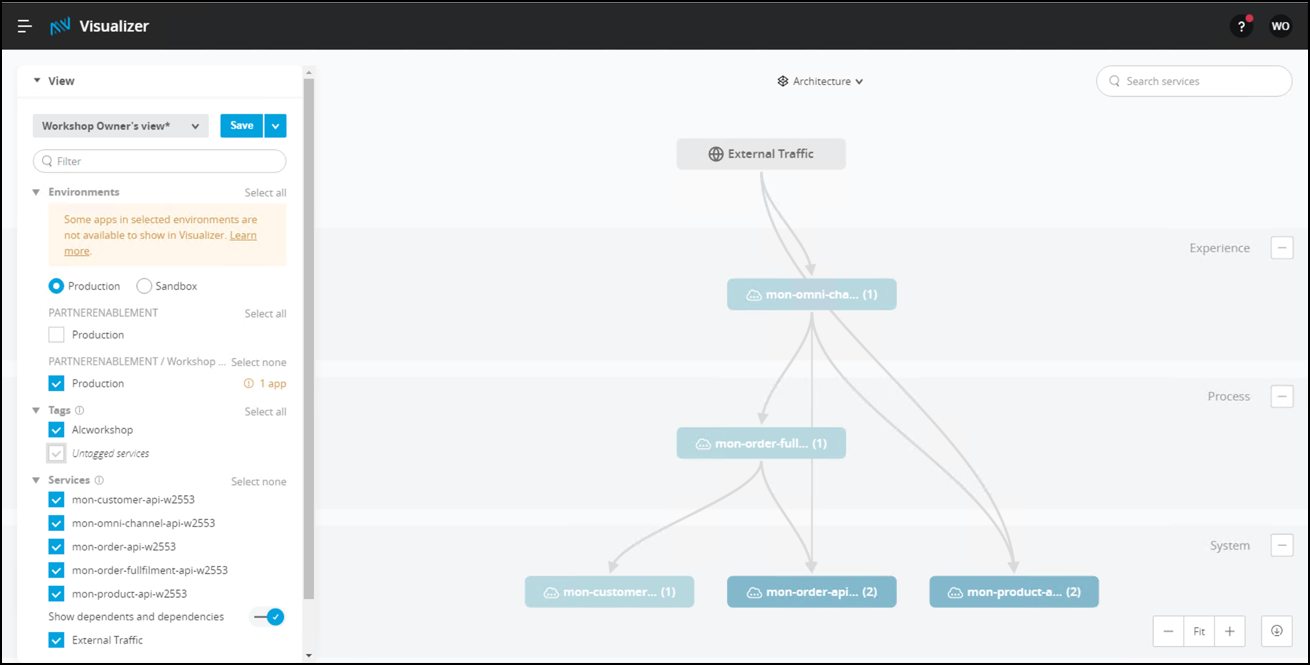Uncheck the Workshop Production checkbox
Viewport: 1310px width, 665px height.
click(x=57, y=383)
